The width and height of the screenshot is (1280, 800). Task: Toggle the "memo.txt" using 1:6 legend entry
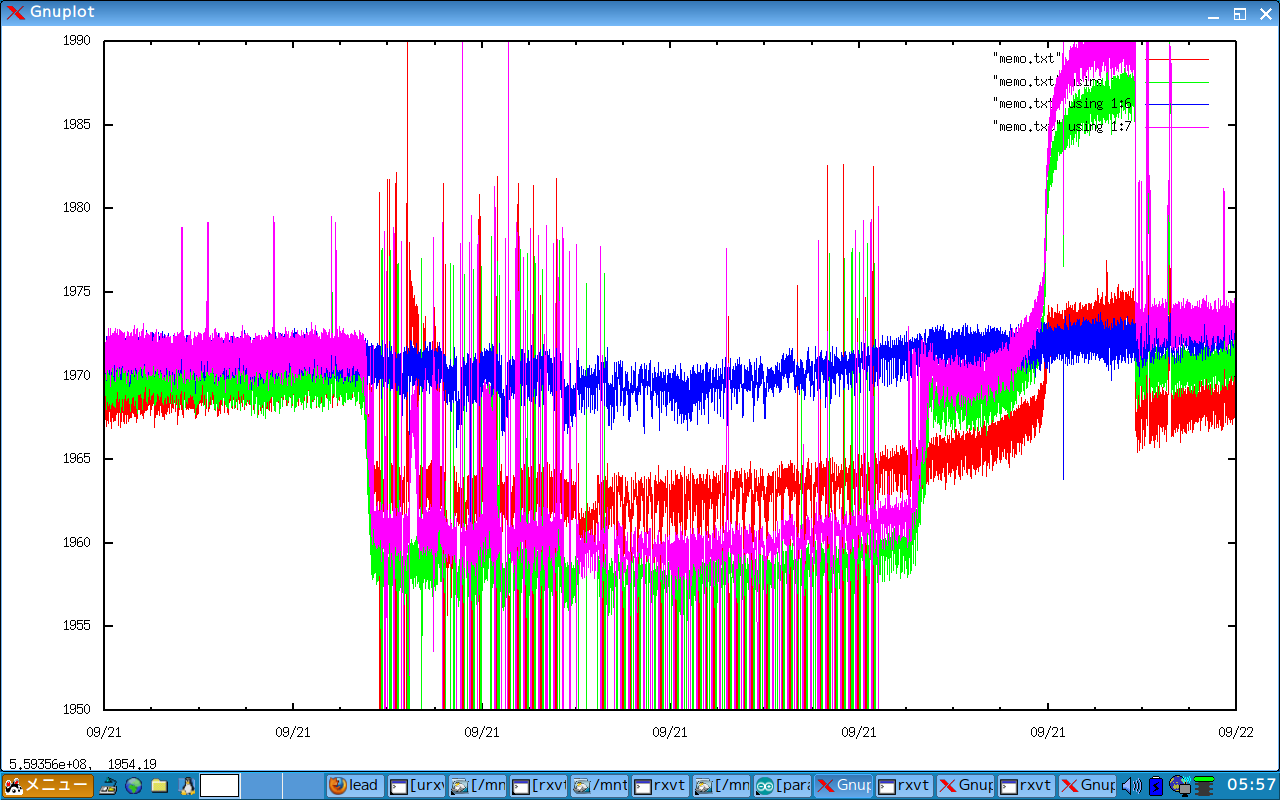1062,104
